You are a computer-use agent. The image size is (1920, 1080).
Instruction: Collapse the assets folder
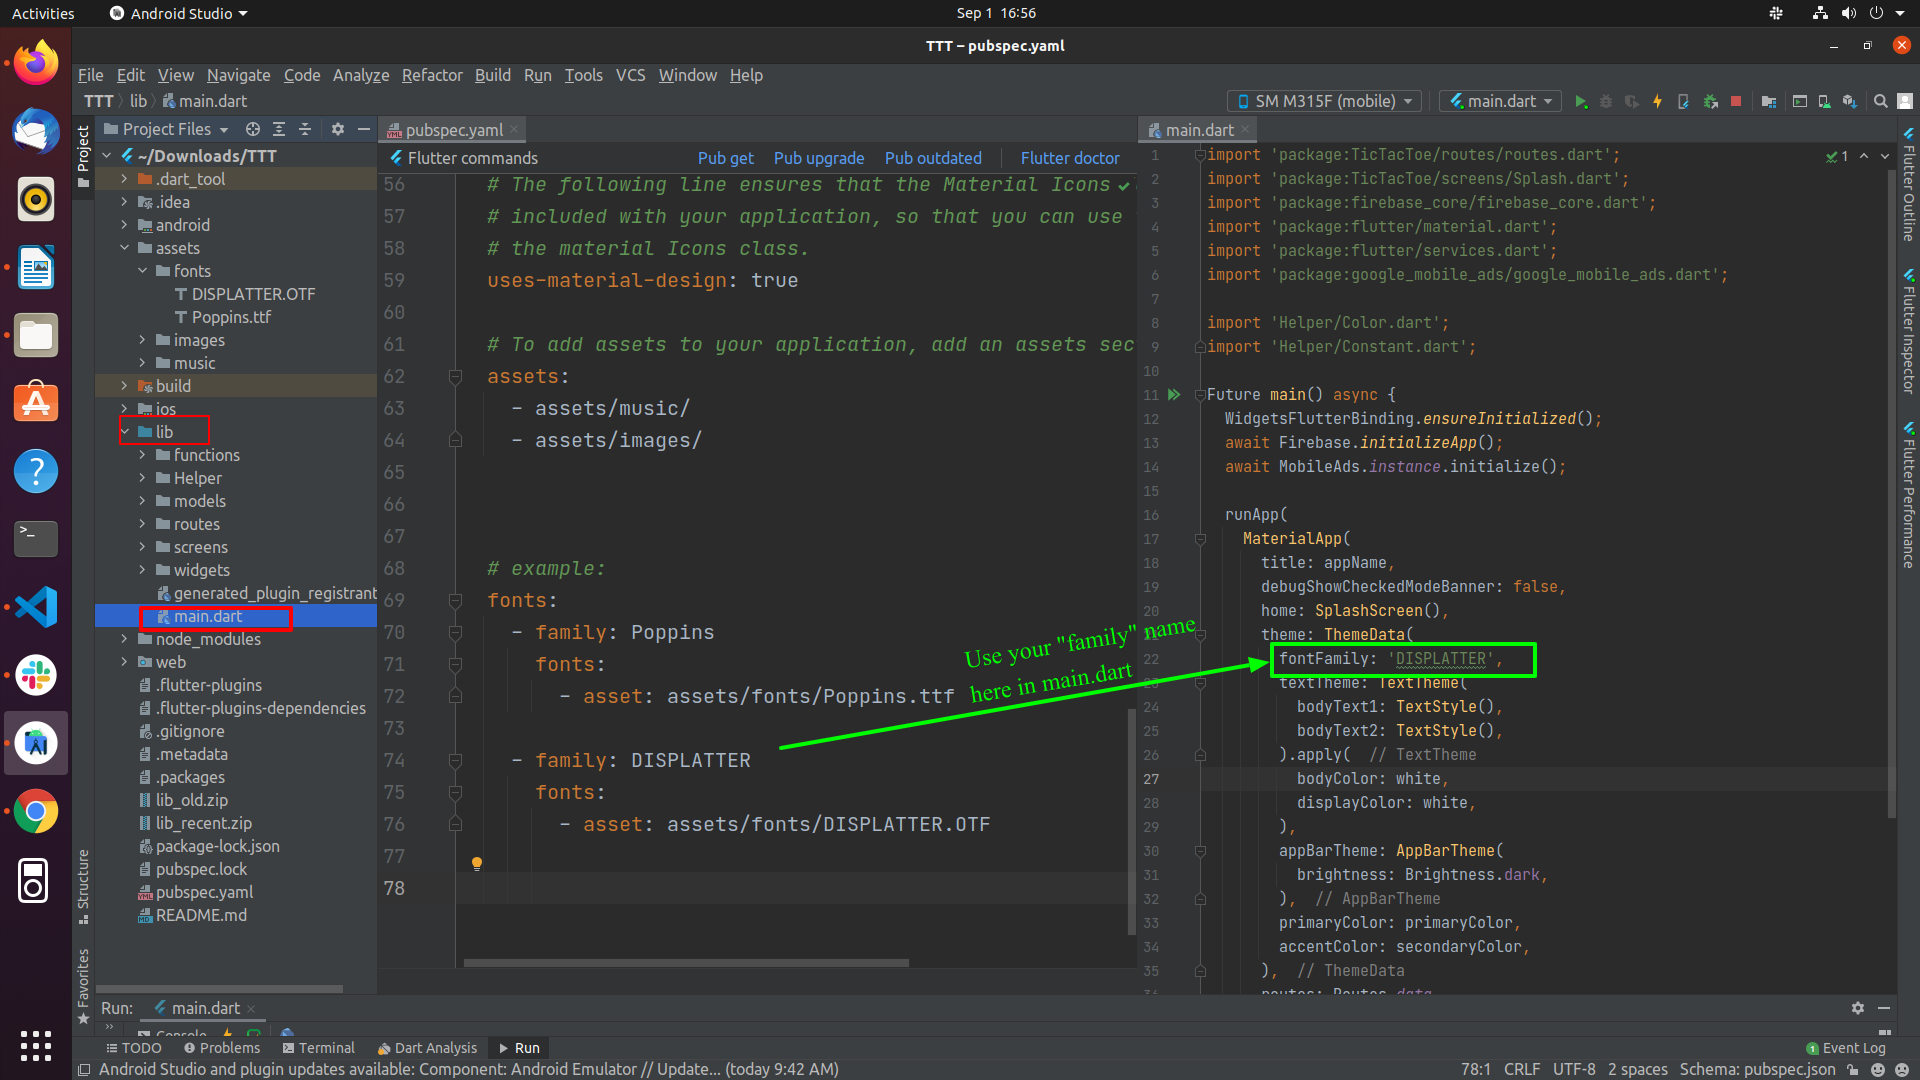coord(124,248)
